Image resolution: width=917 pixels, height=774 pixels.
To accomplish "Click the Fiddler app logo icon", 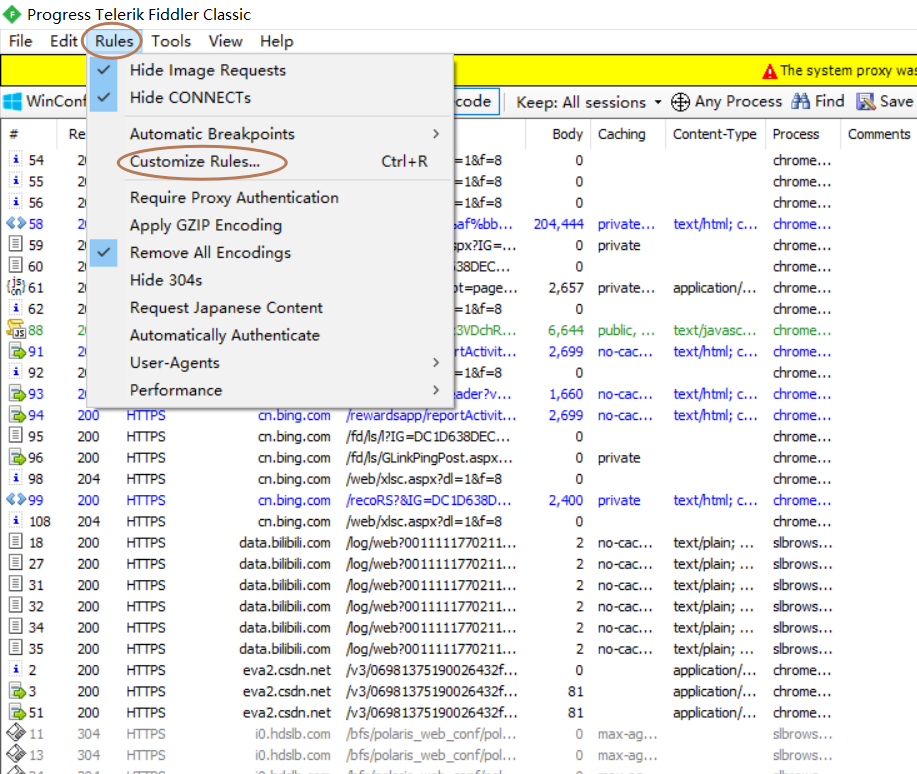I will pos(12,14).
